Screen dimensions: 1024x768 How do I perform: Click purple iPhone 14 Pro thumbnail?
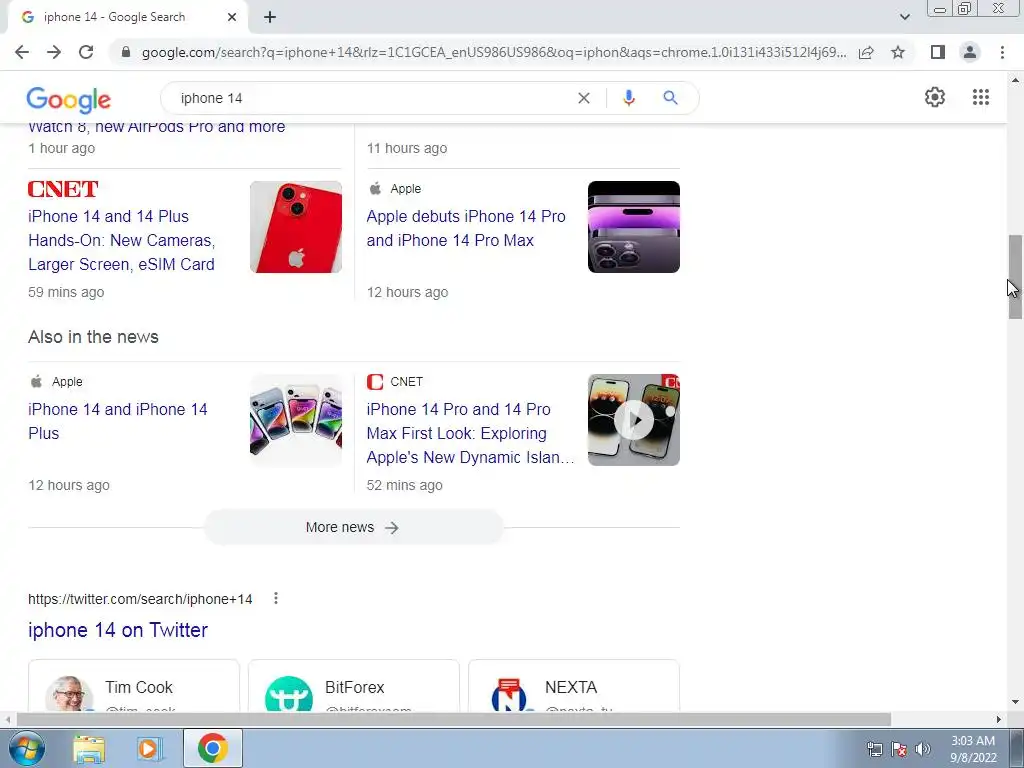point(633,227)
